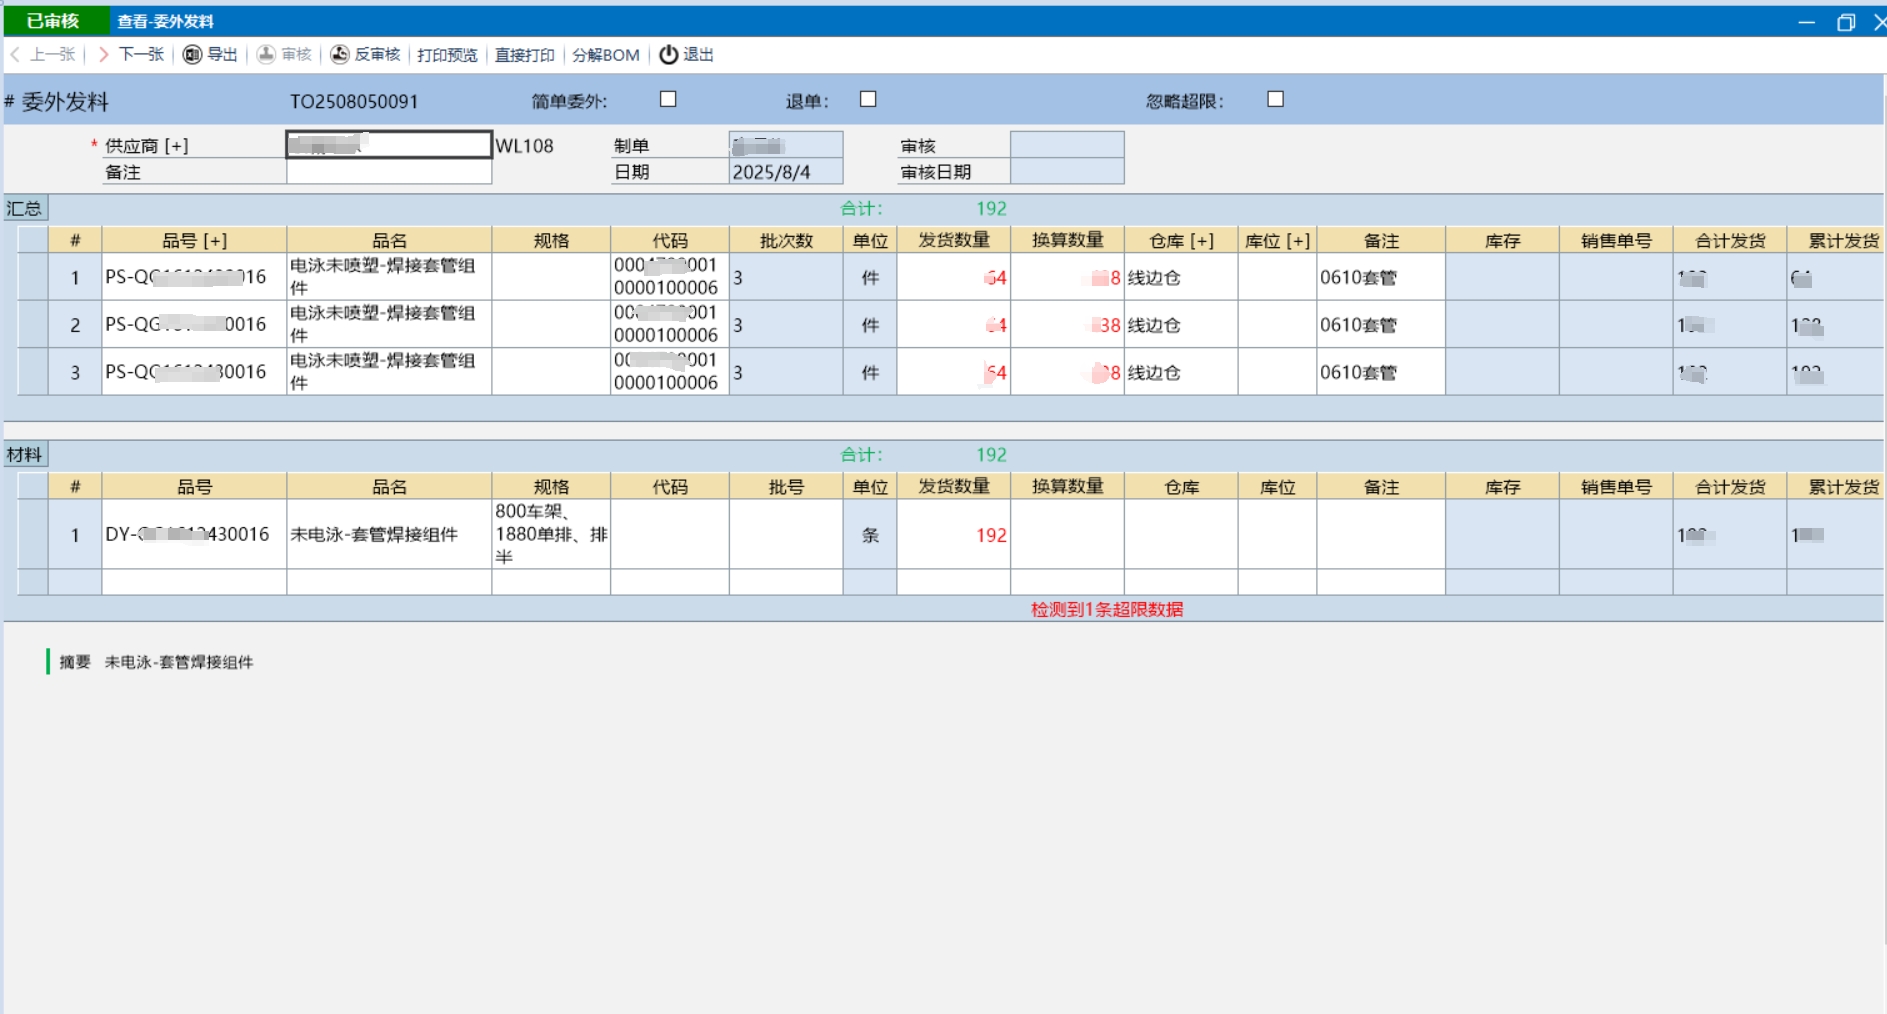This screenshot has width=1887, height=1014.
Task: Click the 已审核 status label
Action: click(x=53, y=21)
